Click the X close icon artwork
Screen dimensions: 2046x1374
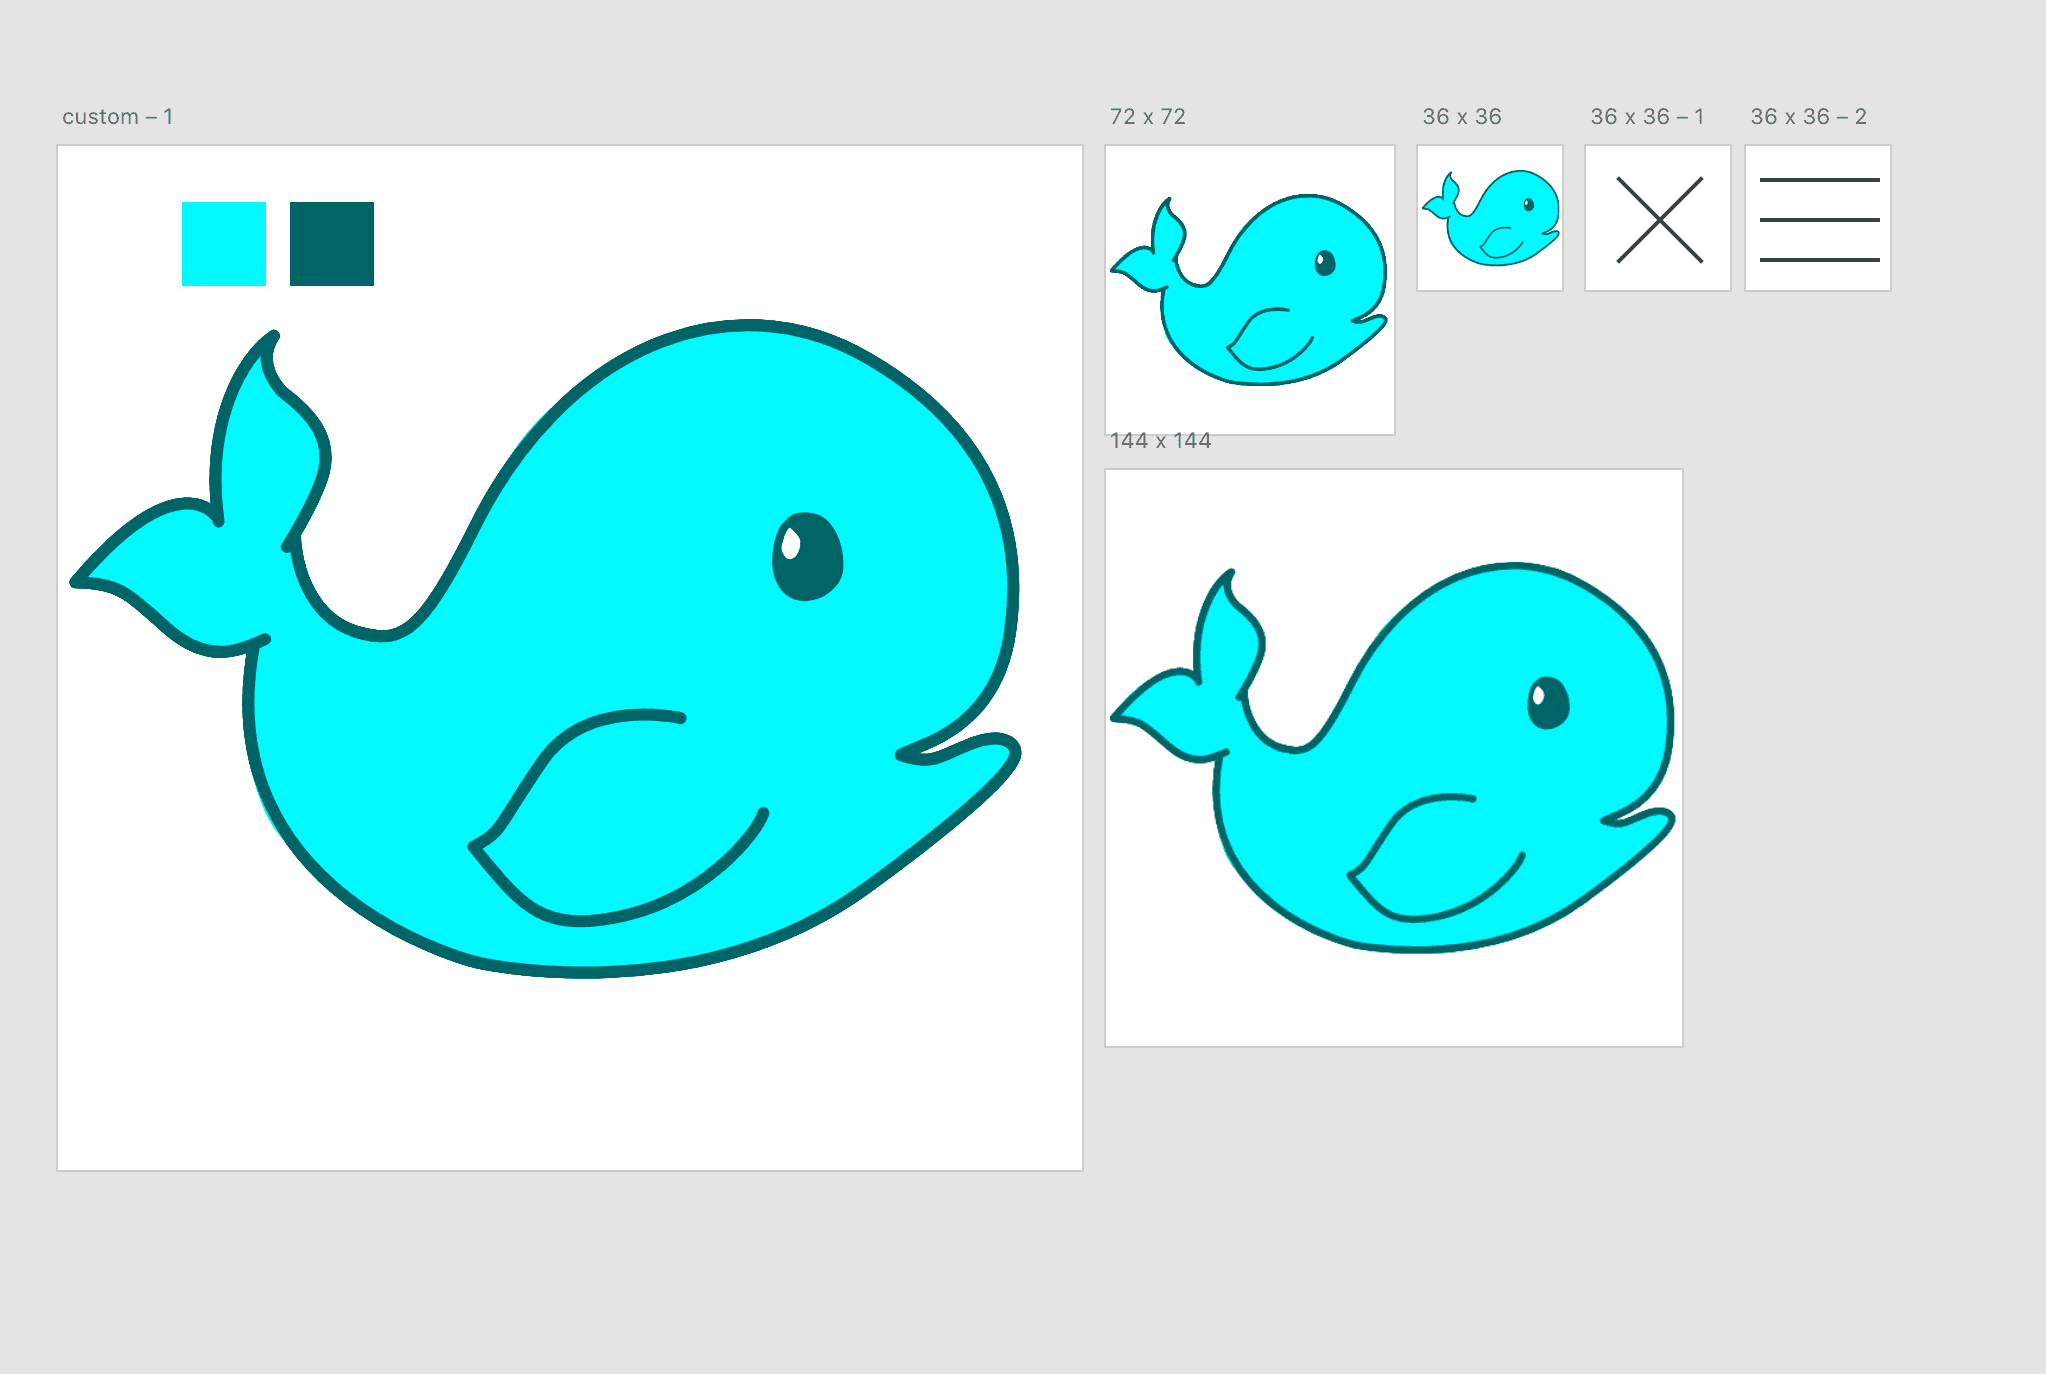[x=1659, y=220]
